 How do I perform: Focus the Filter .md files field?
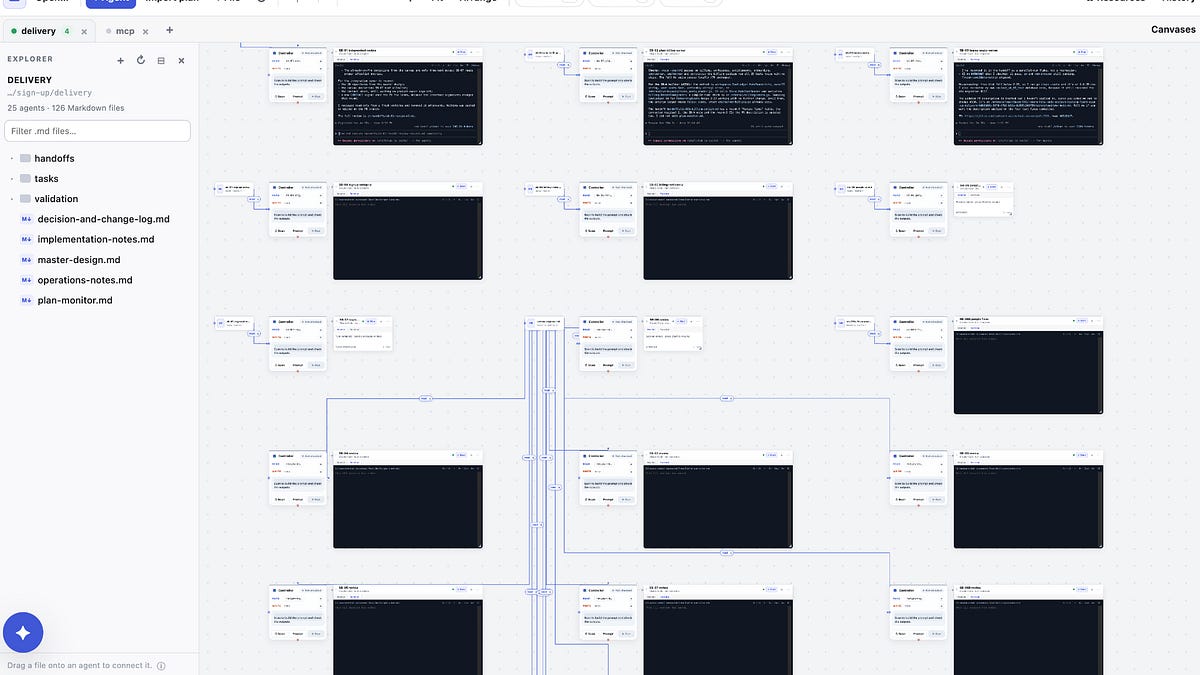tap(97, 131)
